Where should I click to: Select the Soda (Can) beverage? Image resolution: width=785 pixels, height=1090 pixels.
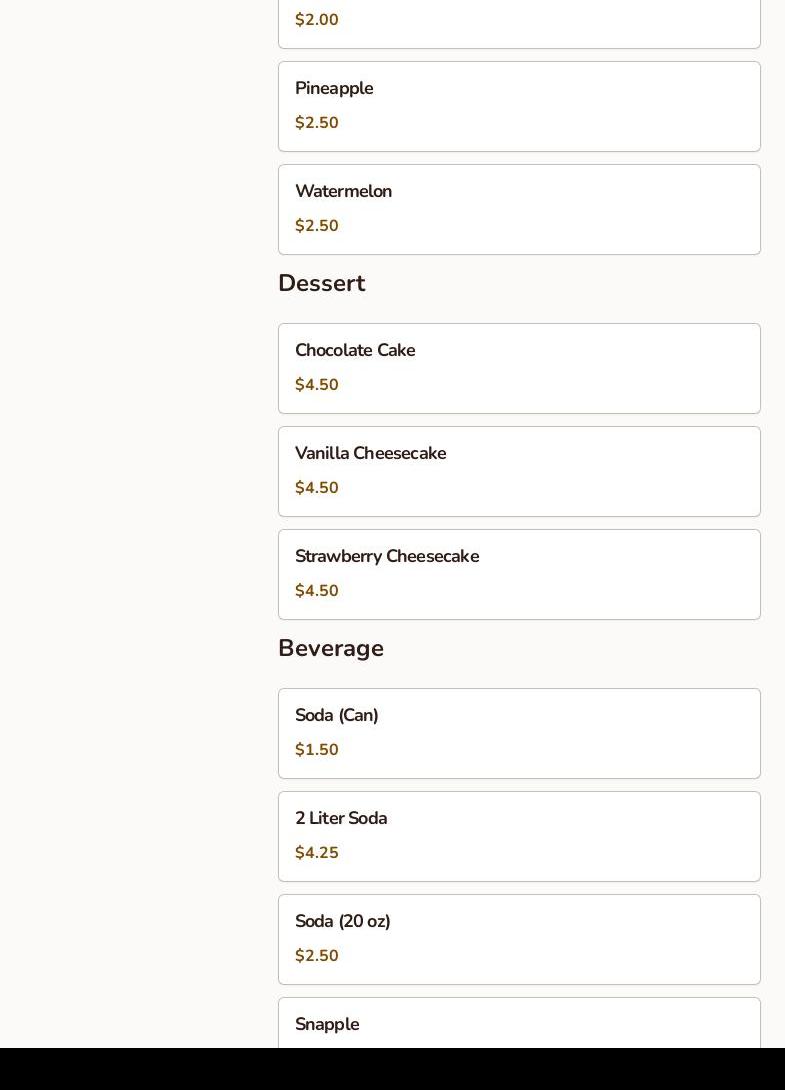click(x=337, y=716)
